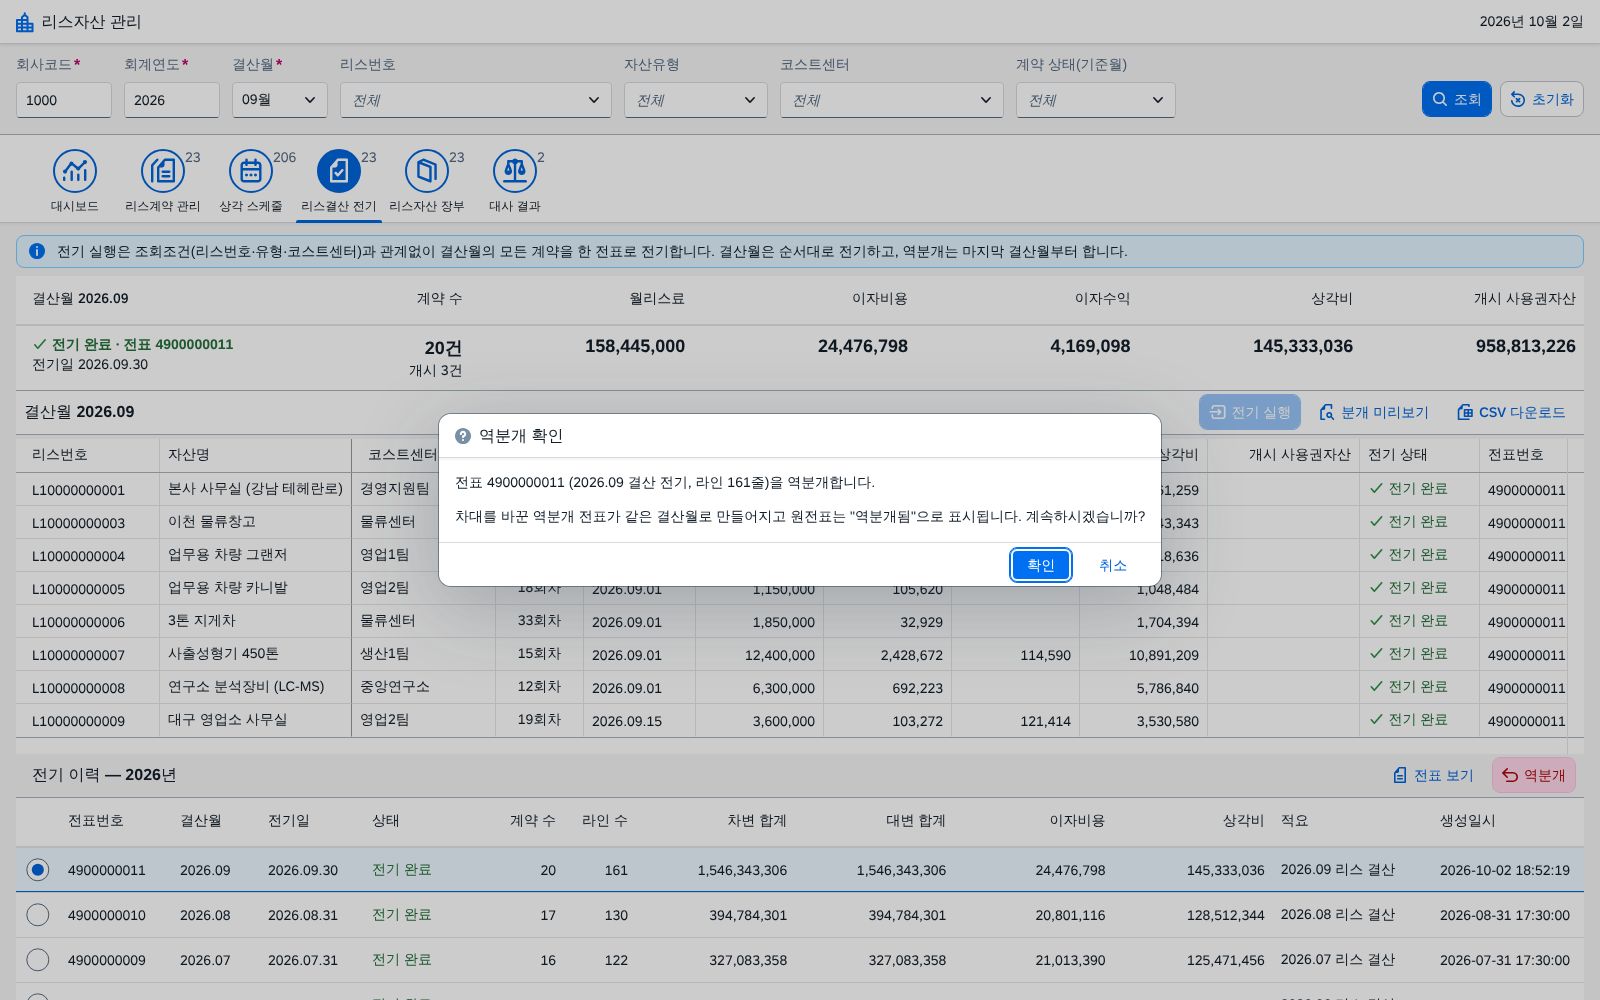
Task: Click the info icon in the notice banner
Action: (37, 251)
